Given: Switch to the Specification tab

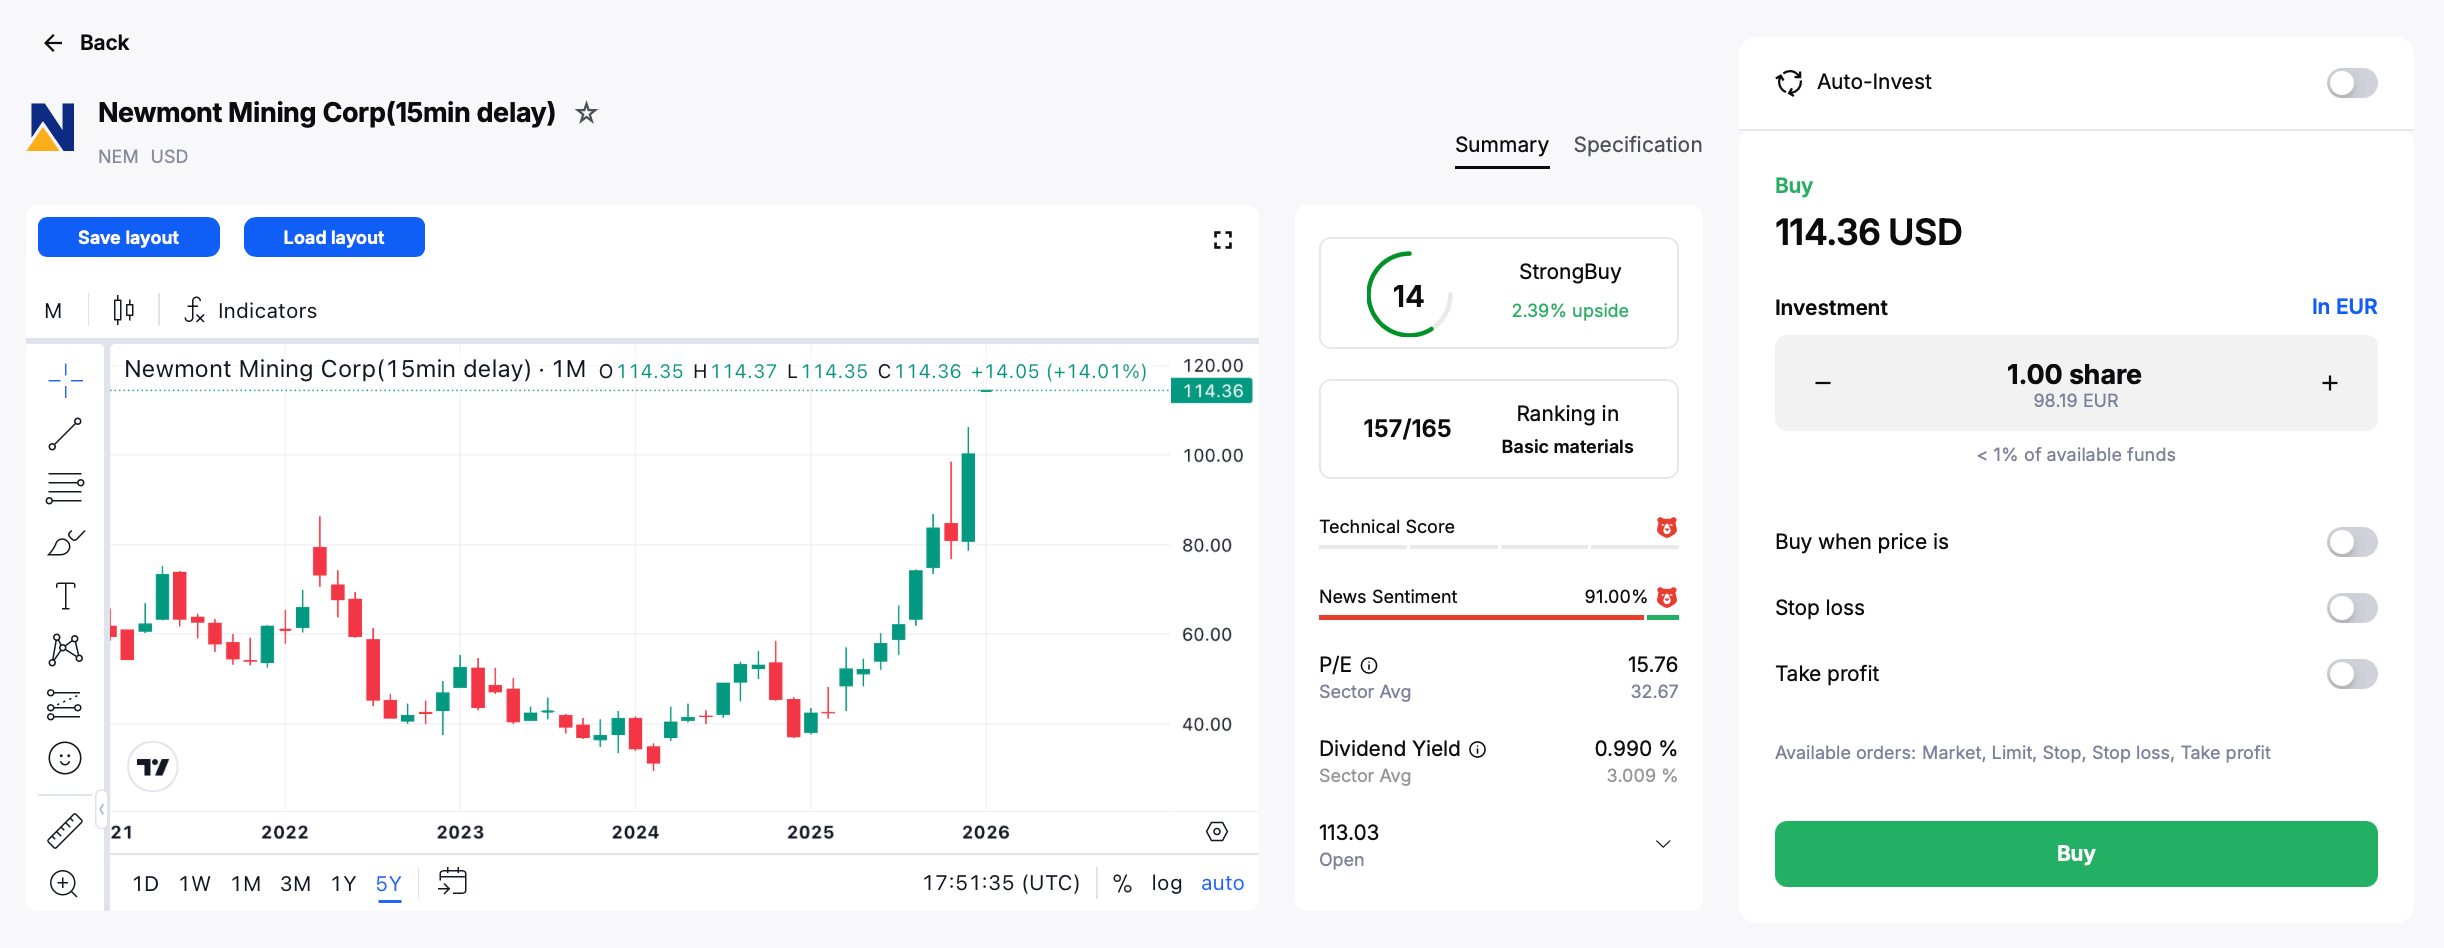Looking at the screenshot, I should pos(1638,145).
